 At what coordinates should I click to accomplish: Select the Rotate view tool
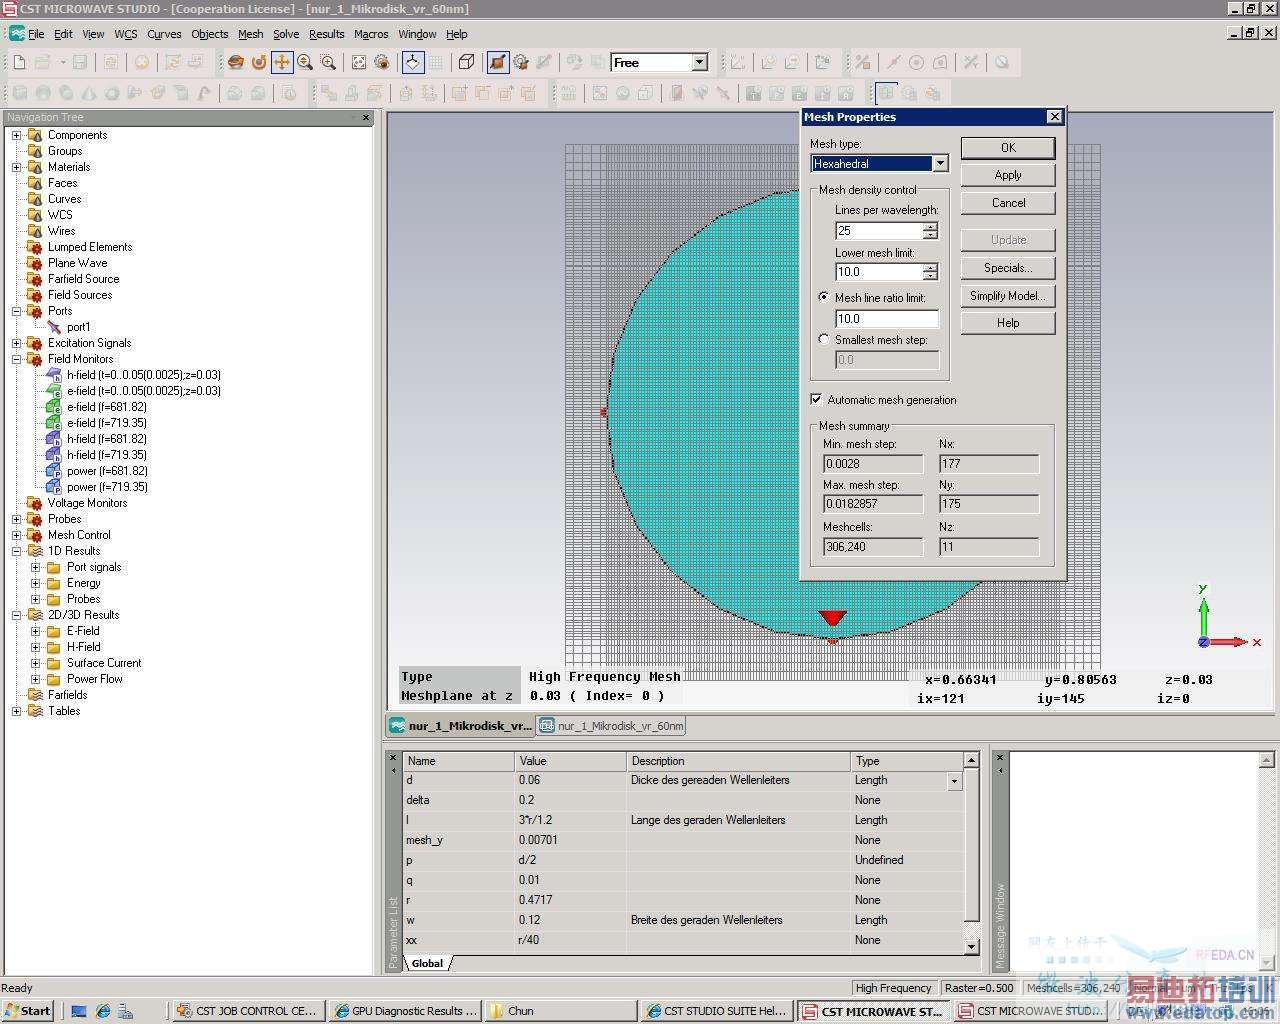point(236,62)
